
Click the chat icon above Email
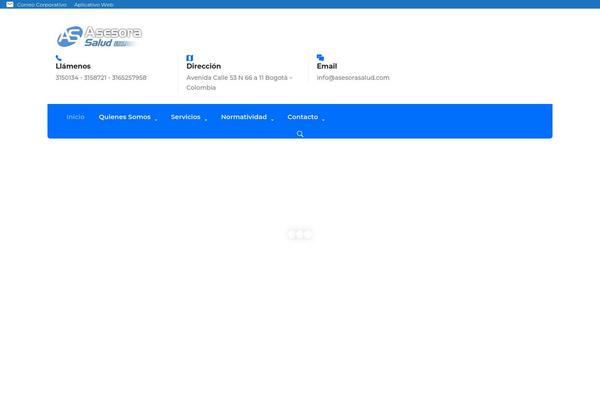tap(320, 57)
